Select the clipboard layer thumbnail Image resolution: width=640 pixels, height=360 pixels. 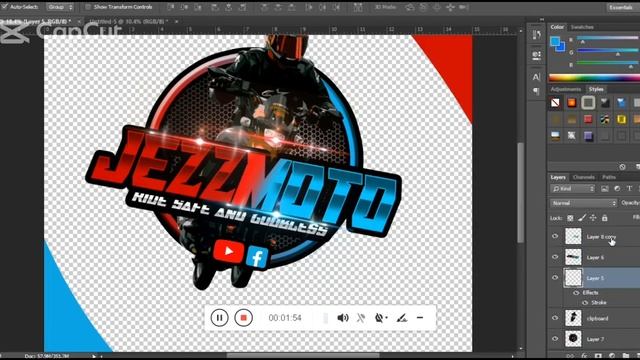click(573, 318)
